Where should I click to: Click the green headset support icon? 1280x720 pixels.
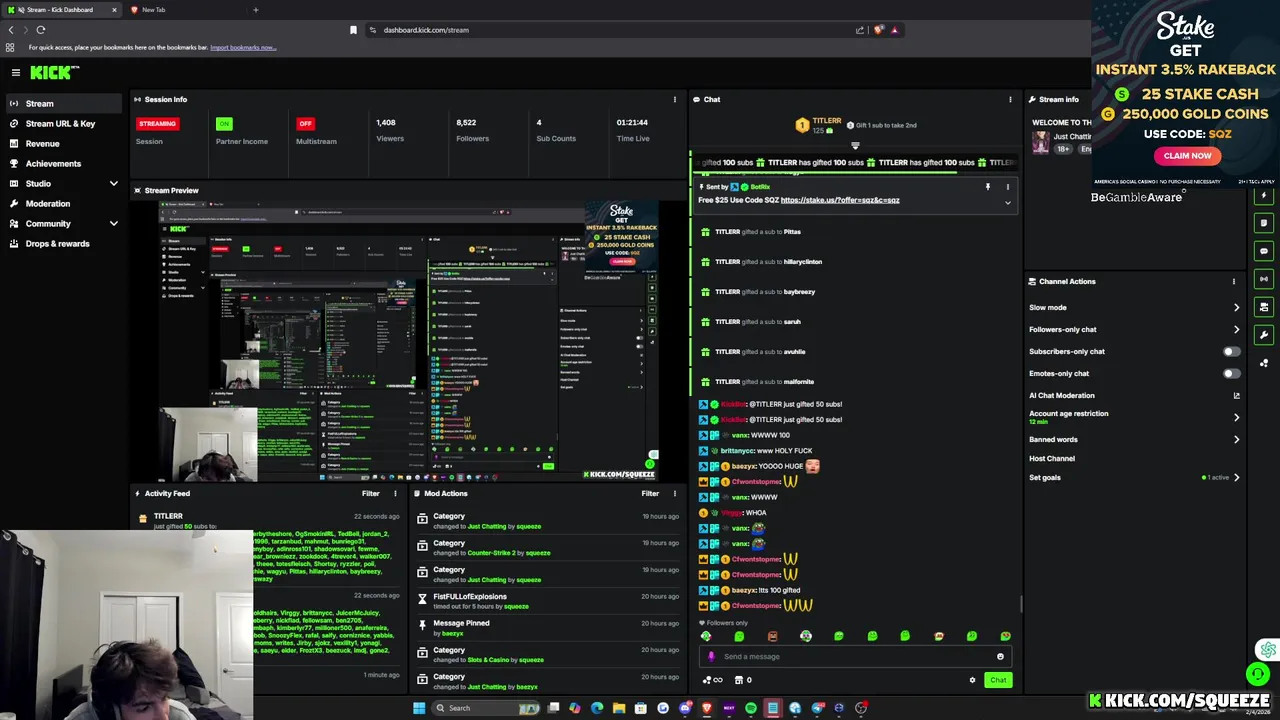point(1257,675)
